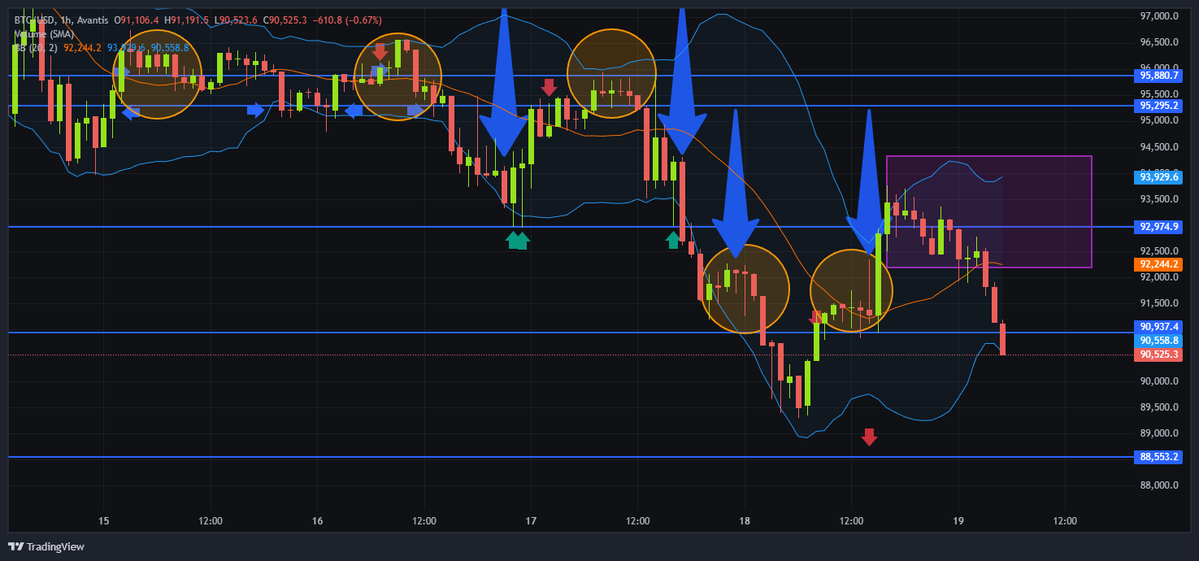Click date label 17 on time axis
Viewport: 1199px width, 561px height.
point(531,521)
